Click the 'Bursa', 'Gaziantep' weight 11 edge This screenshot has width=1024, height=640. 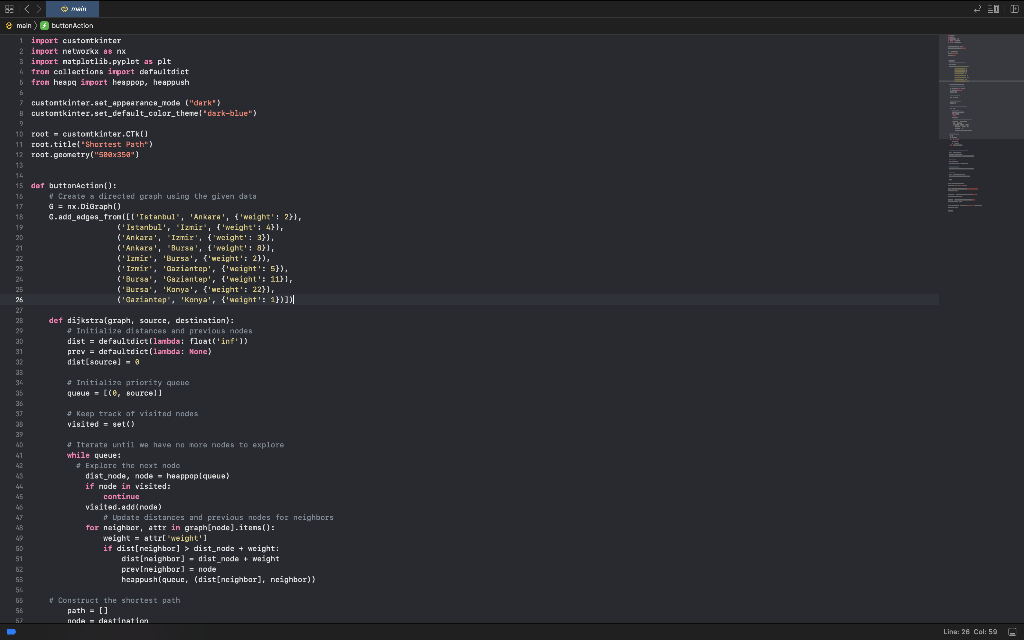(x=205, y=279)
